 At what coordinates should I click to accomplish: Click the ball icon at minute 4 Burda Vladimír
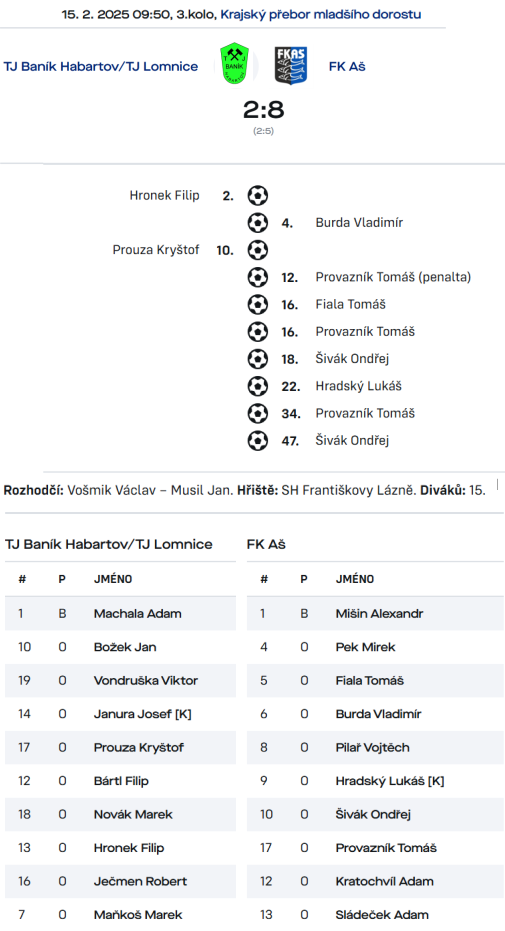[258, 223]
